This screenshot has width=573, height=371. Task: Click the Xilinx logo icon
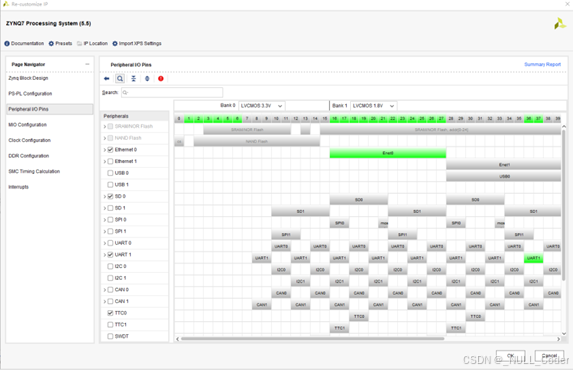click(x=559, y=24)
